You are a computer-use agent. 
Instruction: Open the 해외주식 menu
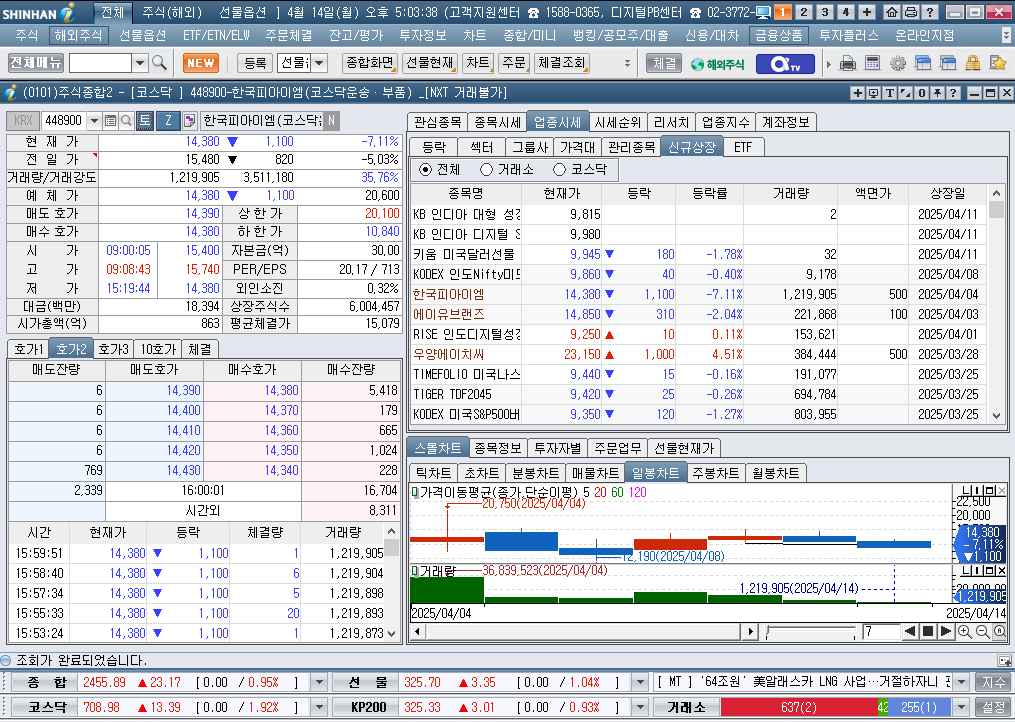(78, 36)
